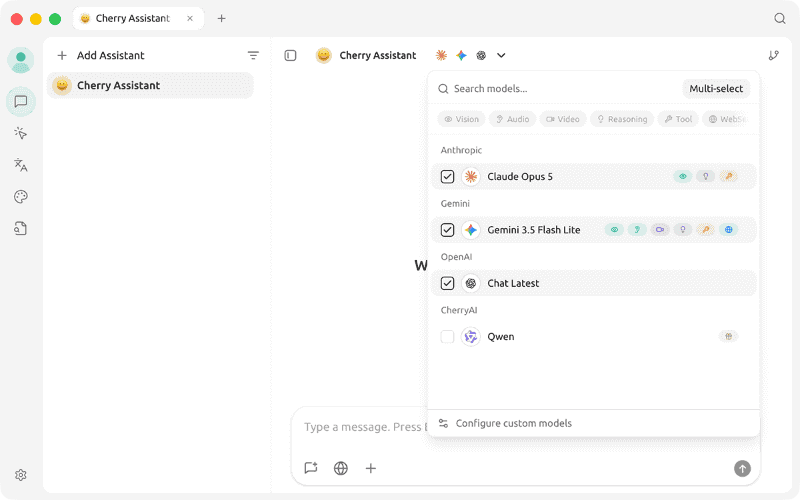Click the Anthropic group label
Viewport: 800px width, 500px height.
coord(461,150)
